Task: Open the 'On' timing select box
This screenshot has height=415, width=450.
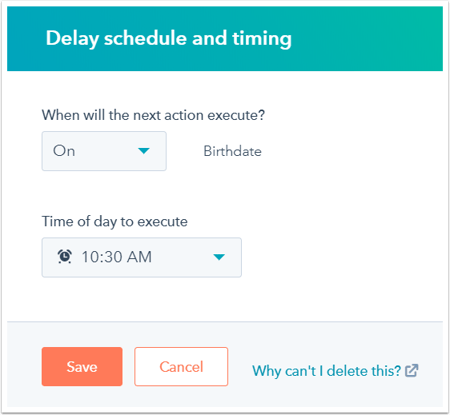Action: tap(104, 151)
